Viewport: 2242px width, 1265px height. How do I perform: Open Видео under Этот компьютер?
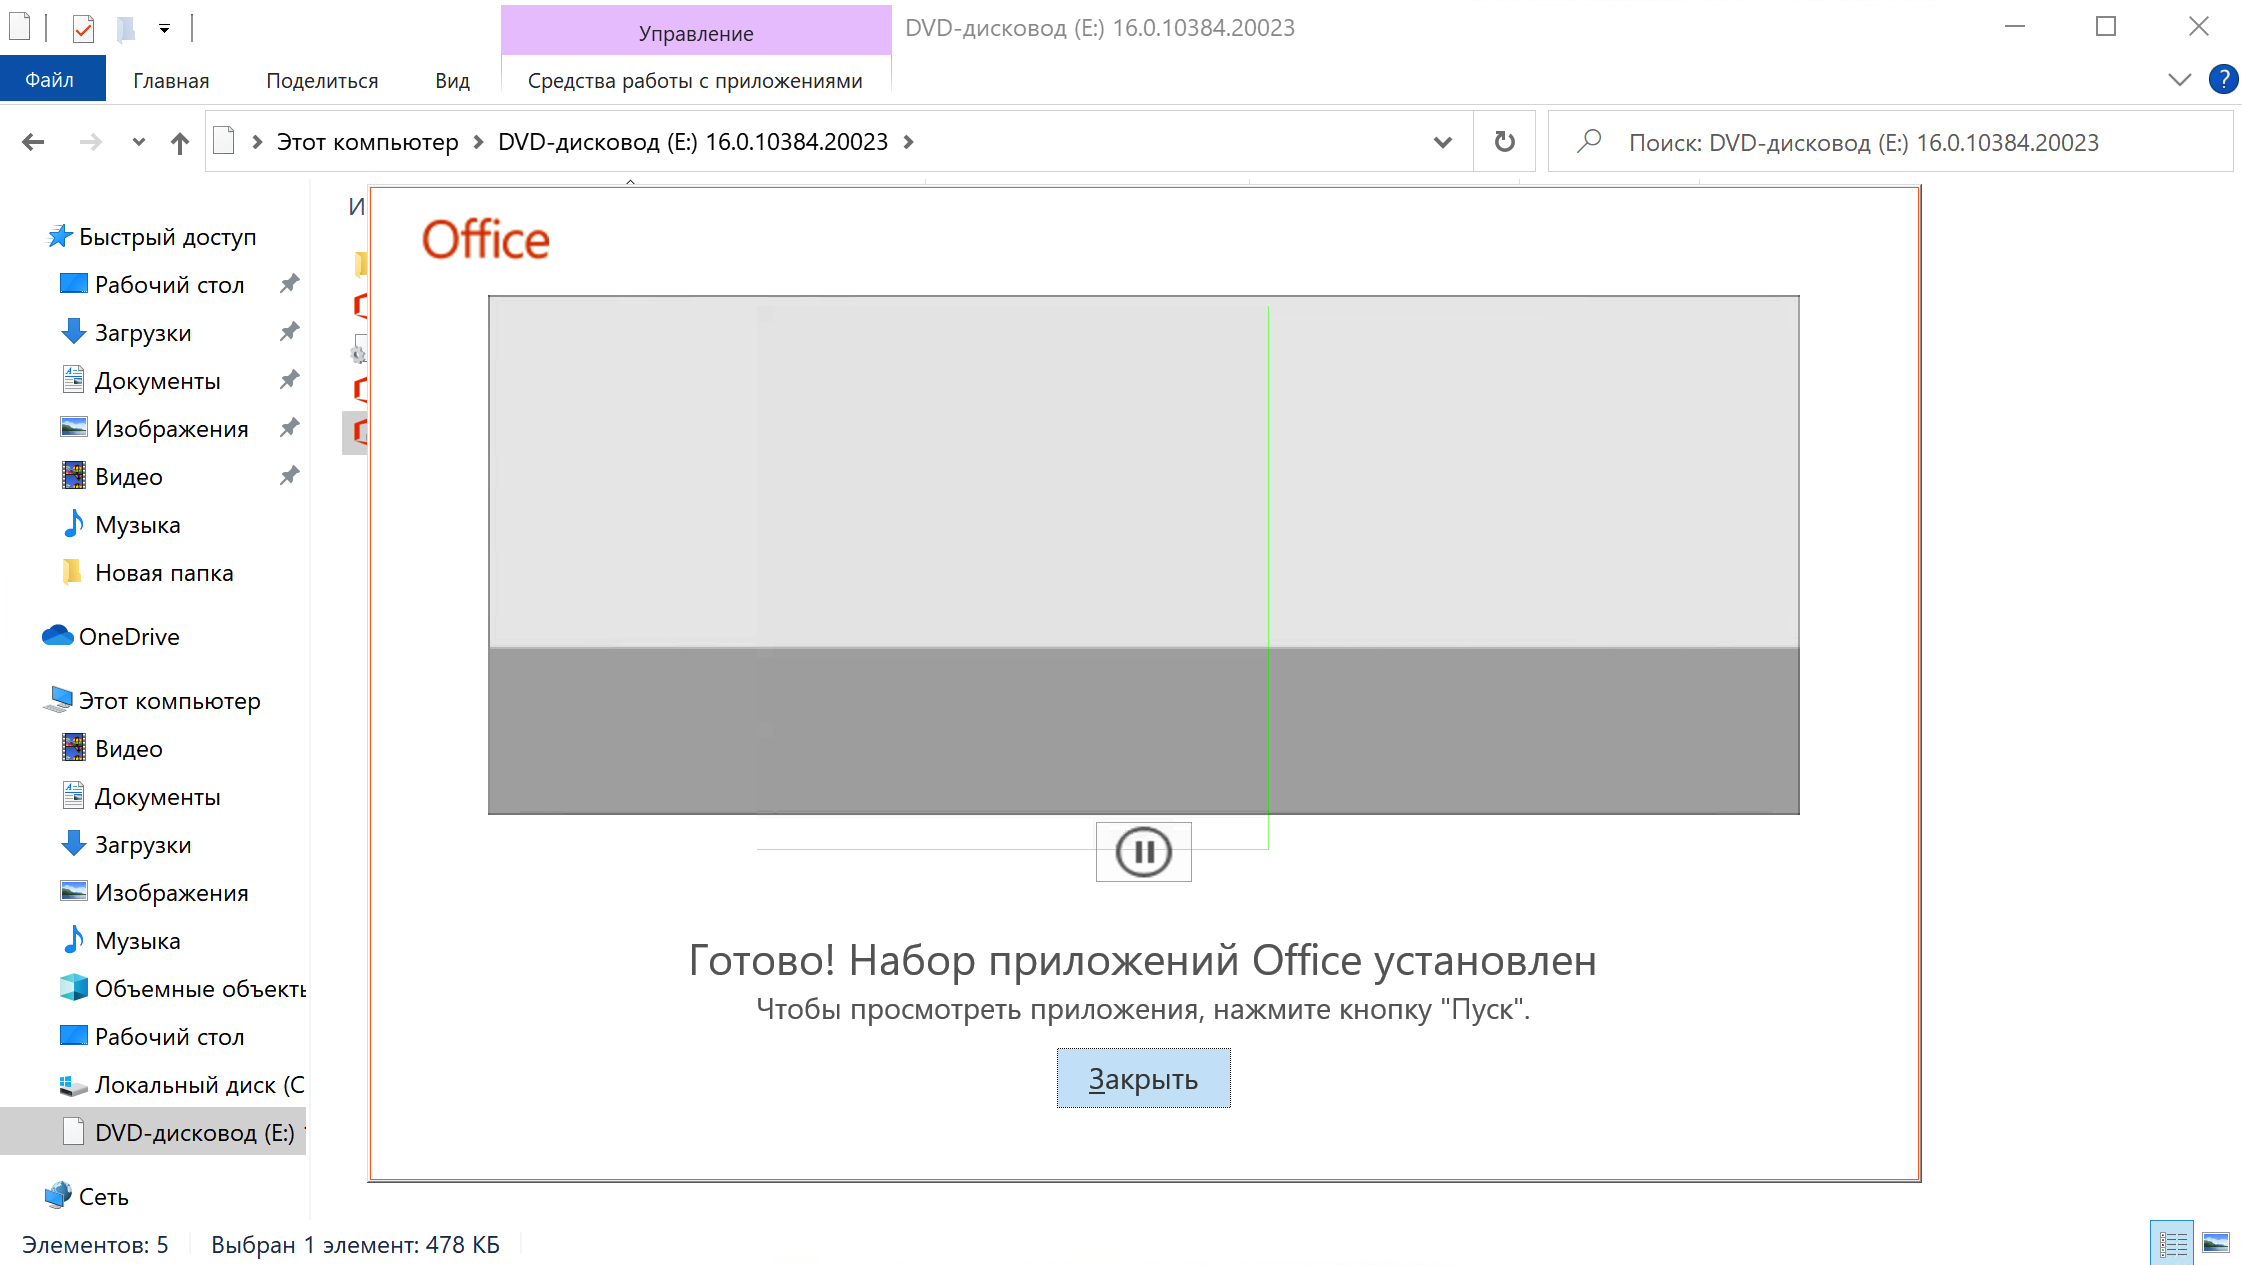(x=128, y=749)
